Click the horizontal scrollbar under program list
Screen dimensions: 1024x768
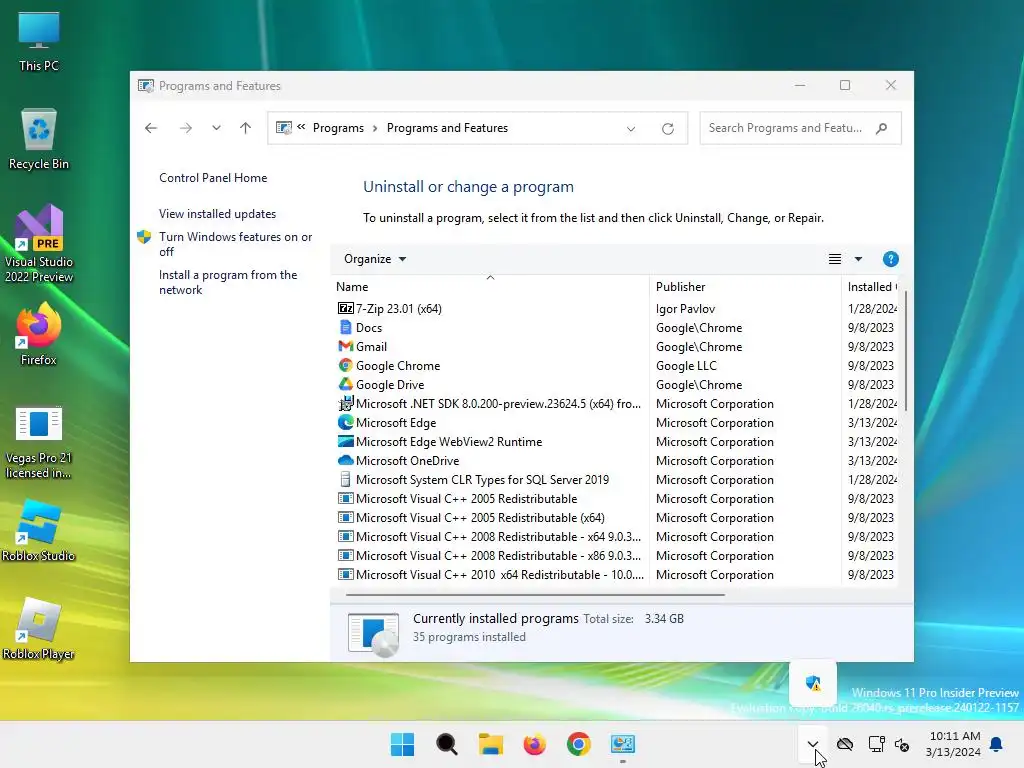535,595
